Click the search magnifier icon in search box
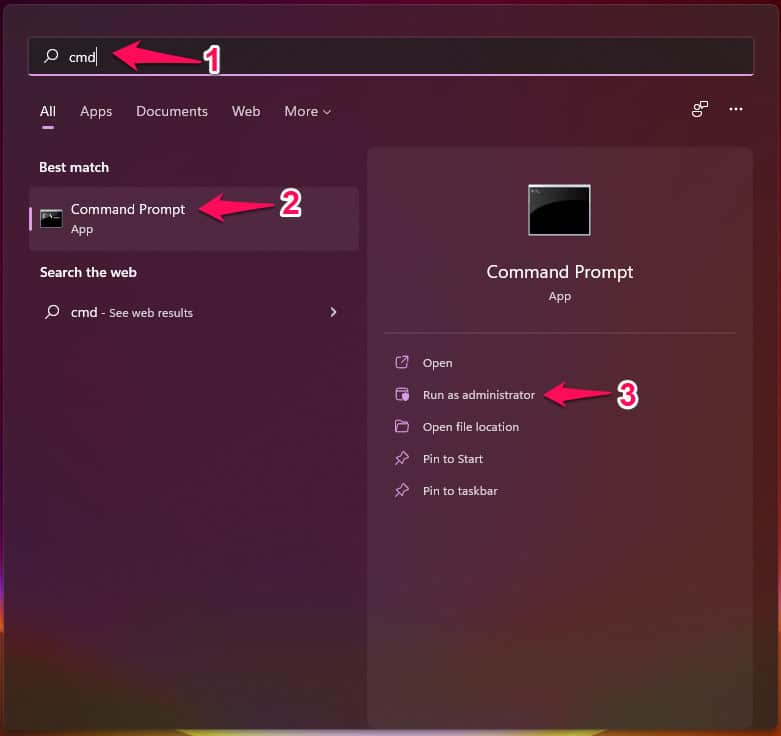 tap(51, 55)
